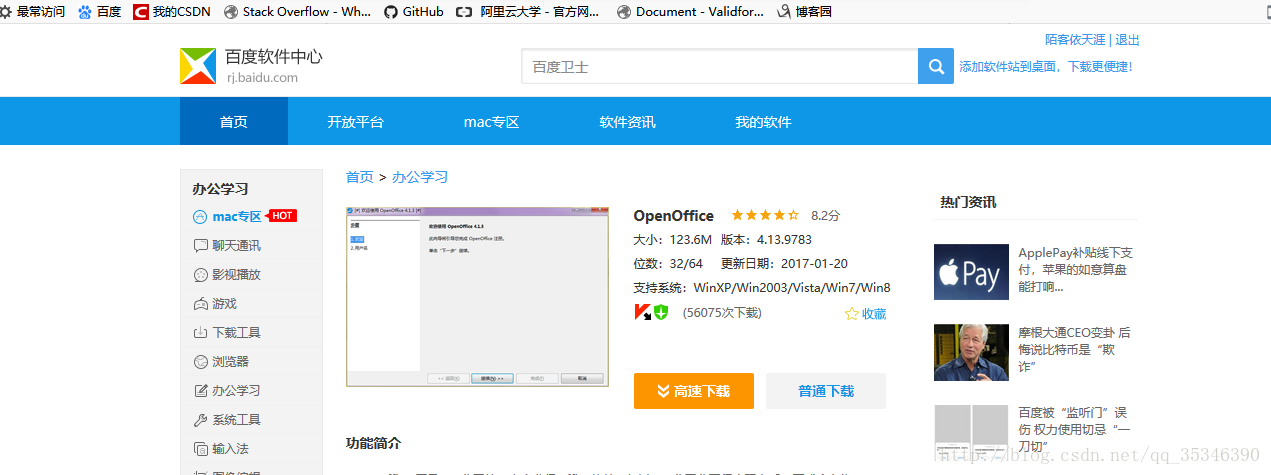Open the 百度 bookmark
This screenshot has height=475, width=1271.
click(99, 12)
